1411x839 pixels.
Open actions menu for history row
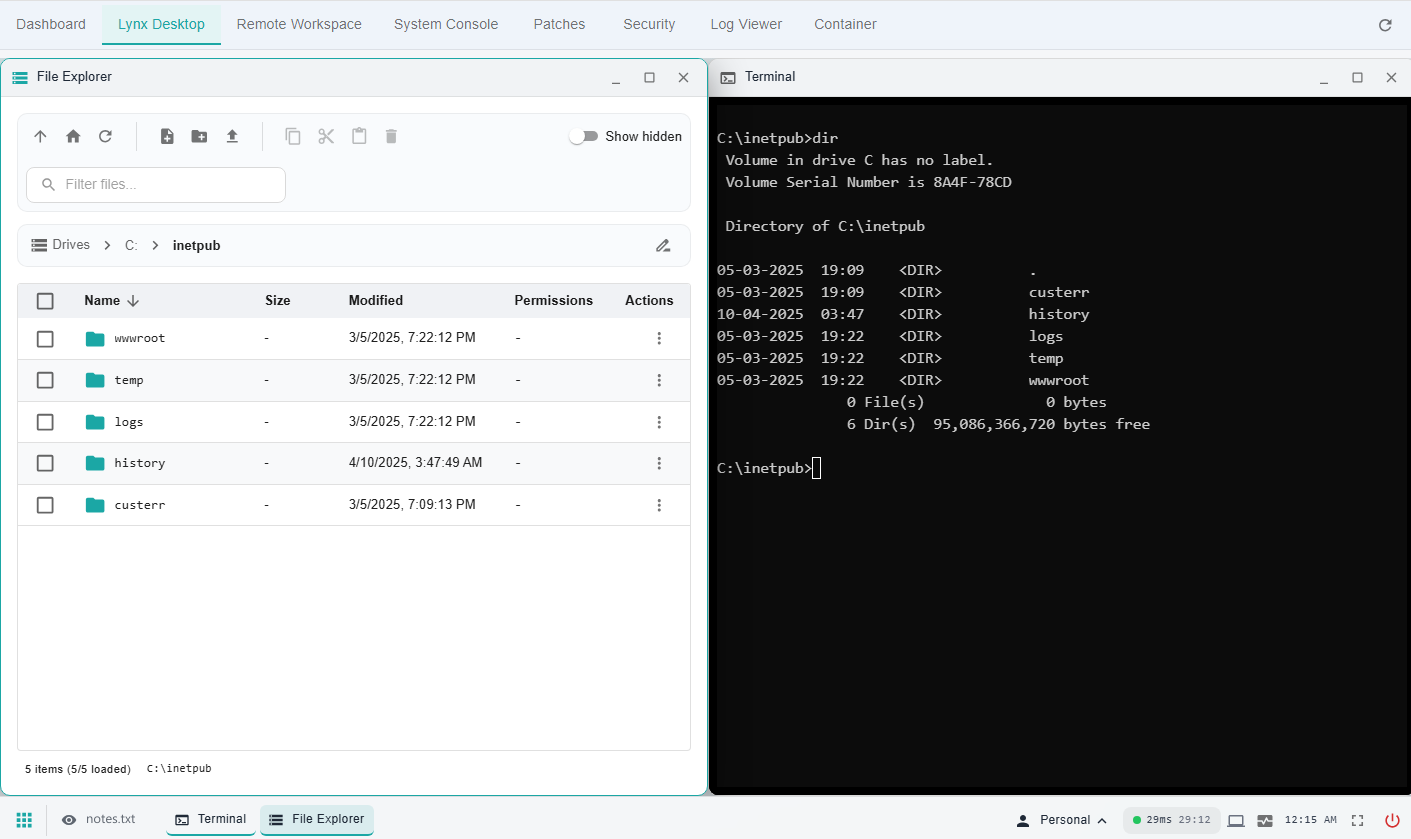[x=659, y=463]
